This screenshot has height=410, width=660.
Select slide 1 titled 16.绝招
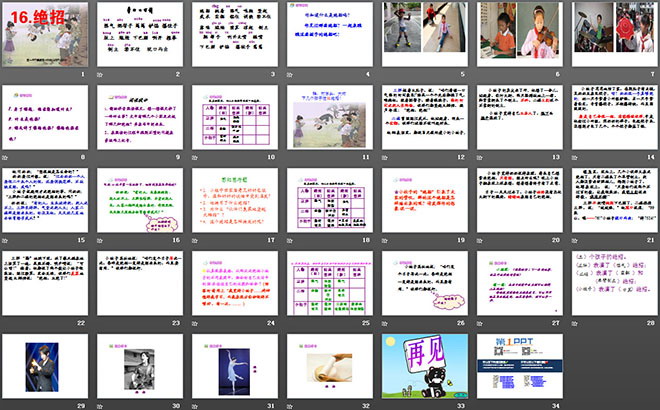[46, 36]
